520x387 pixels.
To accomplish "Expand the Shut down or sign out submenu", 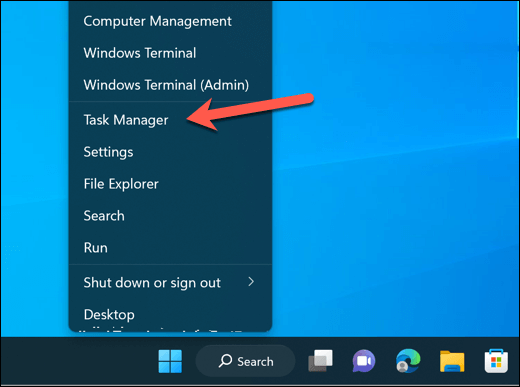I will 170,283.
